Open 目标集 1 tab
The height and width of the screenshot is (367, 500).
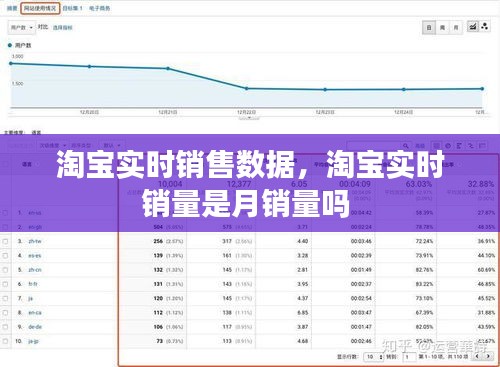tap(72, 8)
